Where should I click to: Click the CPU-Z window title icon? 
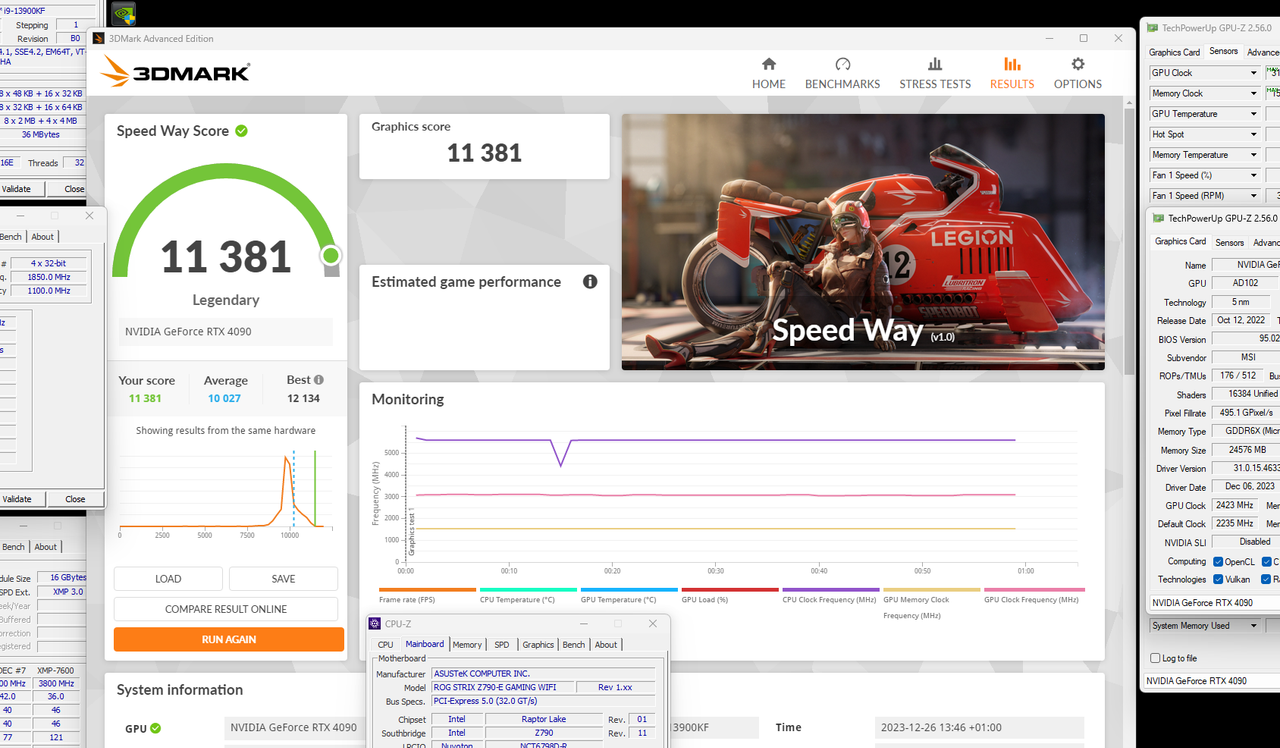click(375, 623)
